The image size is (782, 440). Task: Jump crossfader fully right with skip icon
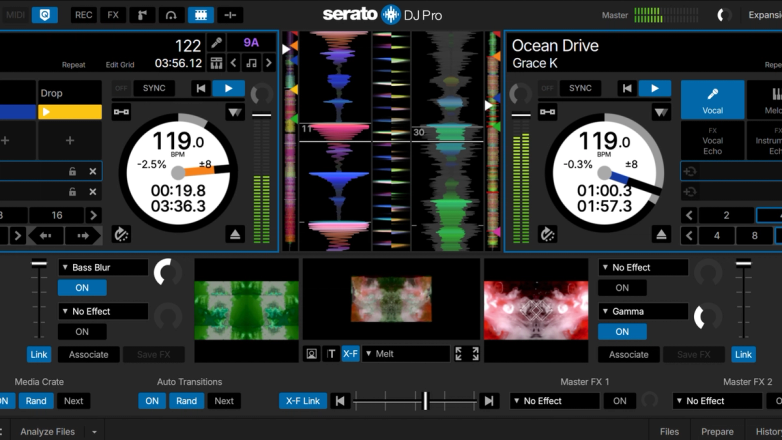click(x=489, y=401)
